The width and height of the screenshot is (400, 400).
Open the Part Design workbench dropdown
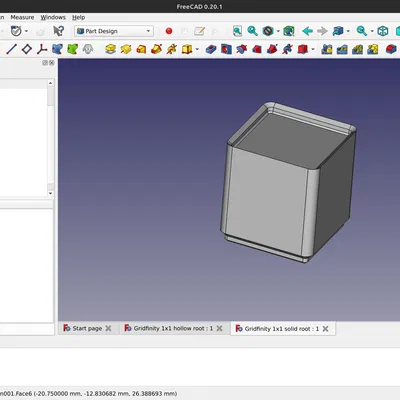[x=114, y=31]
